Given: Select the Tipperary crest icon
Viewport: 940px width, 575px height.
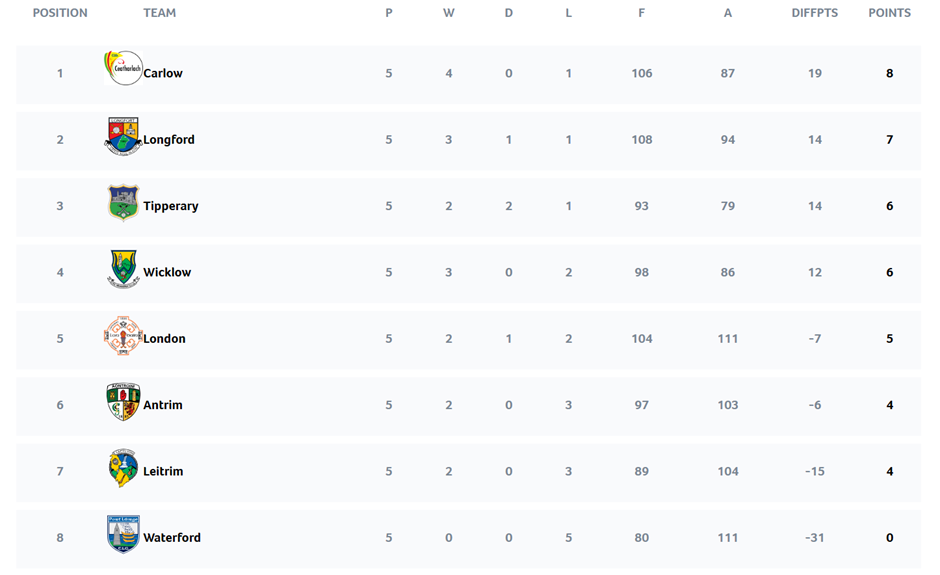Looking at the screenshot, I should [123, 202].
